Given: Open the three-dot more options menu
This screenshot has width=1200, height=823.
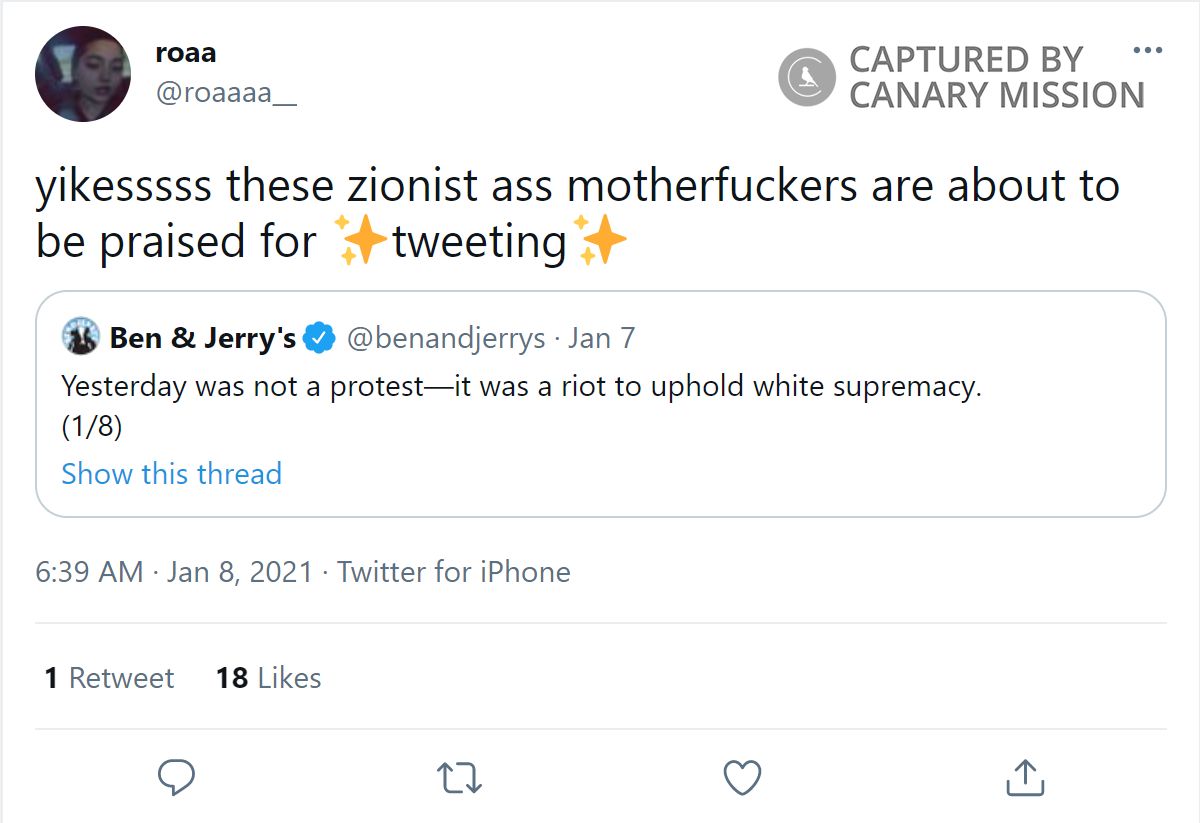Looking at the screenshot, I should click(x=1150, y=48).
